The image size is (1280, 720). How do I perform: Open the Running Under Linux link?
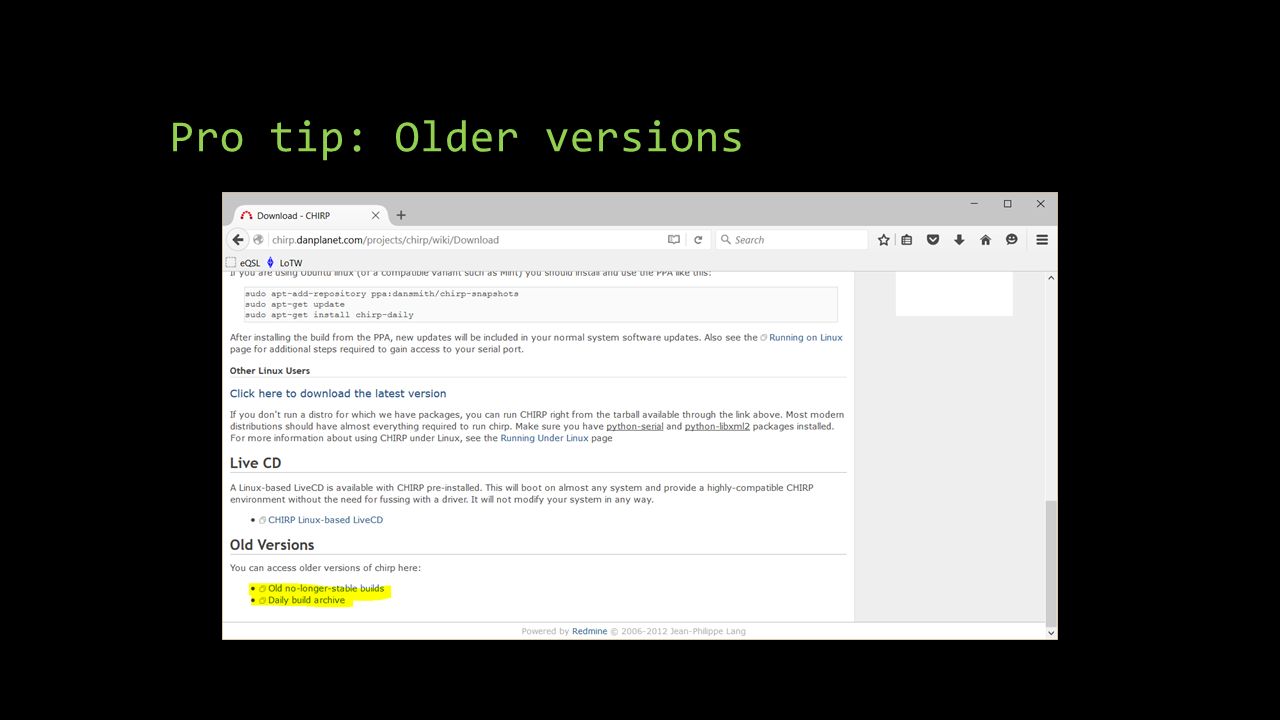coord(544,438)
